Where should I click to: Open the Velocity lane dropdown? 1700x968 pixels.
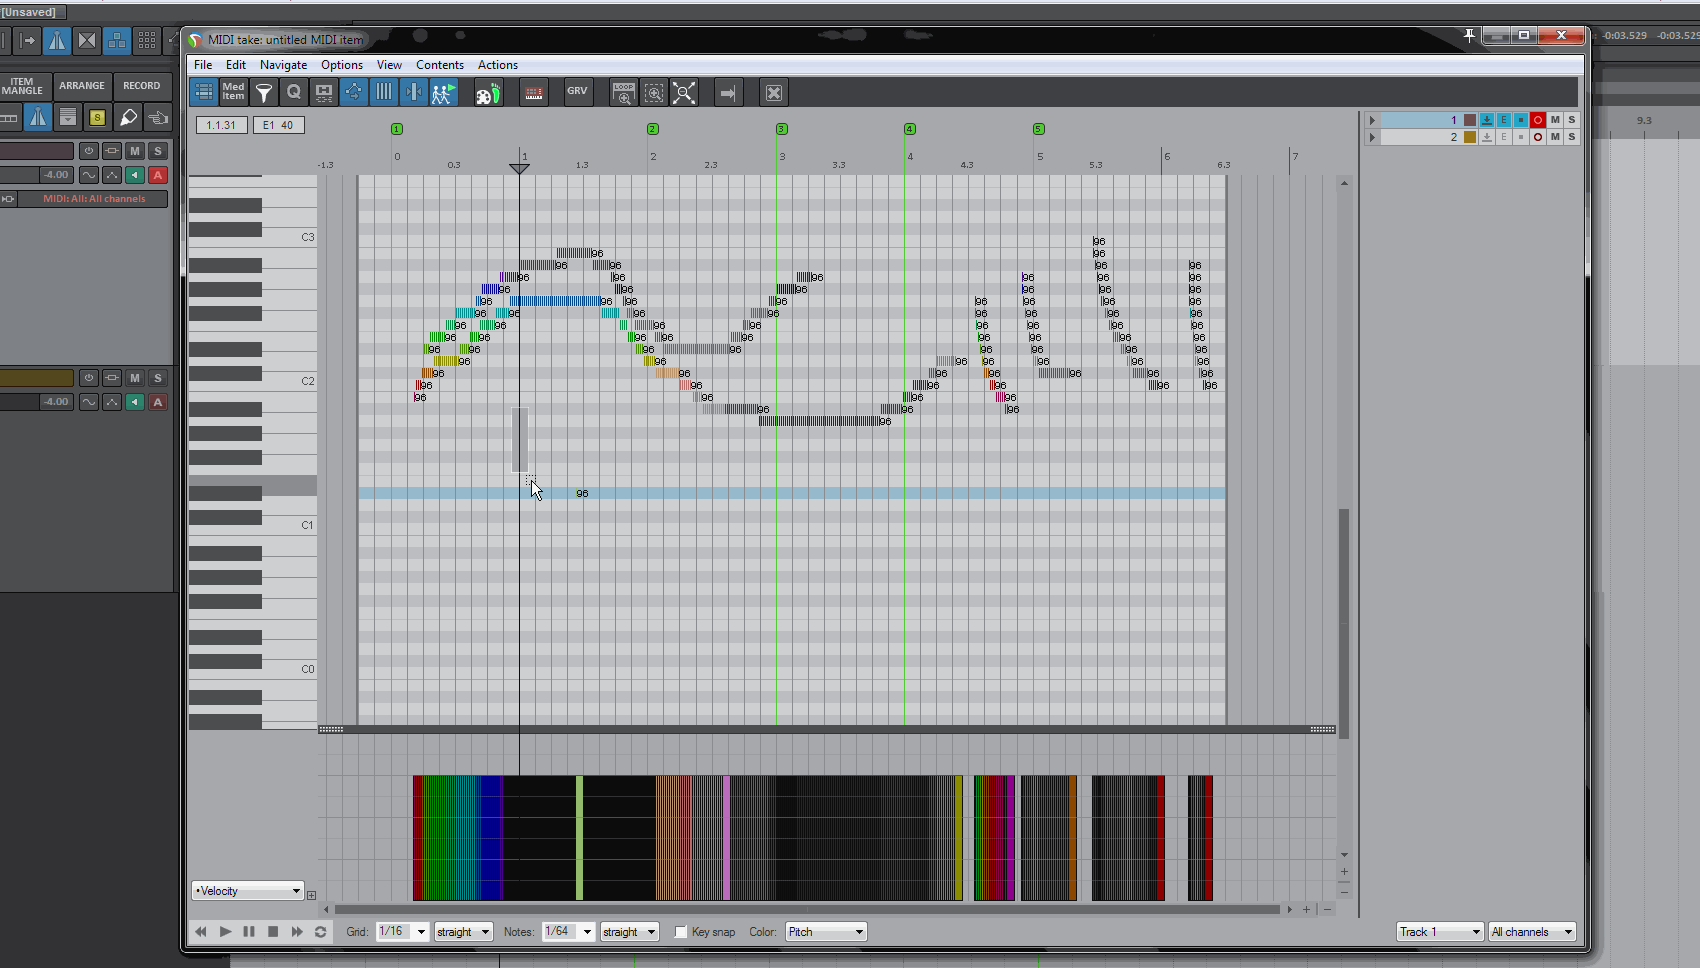(247, 891)
